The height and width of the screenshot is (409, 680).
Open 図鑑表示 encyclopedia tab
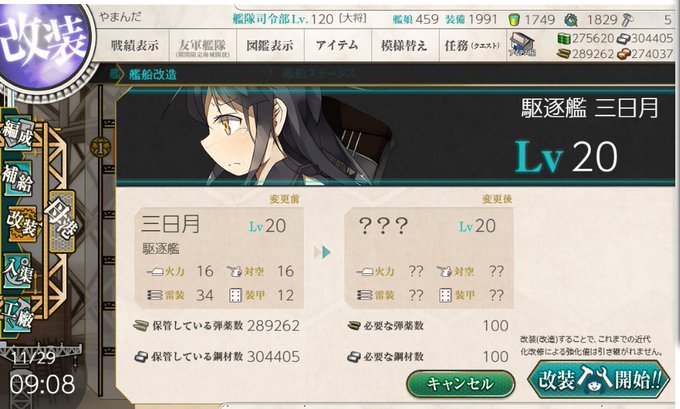270,45
